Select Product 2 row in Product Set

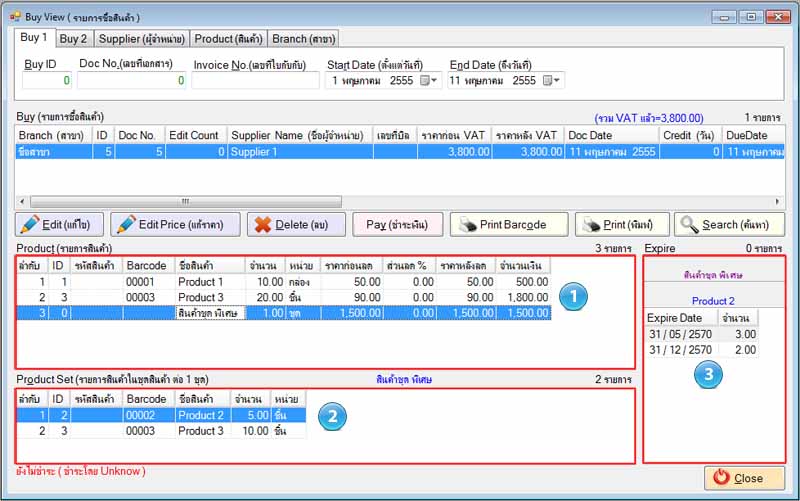pyautogui.click(x=161, y=415)
